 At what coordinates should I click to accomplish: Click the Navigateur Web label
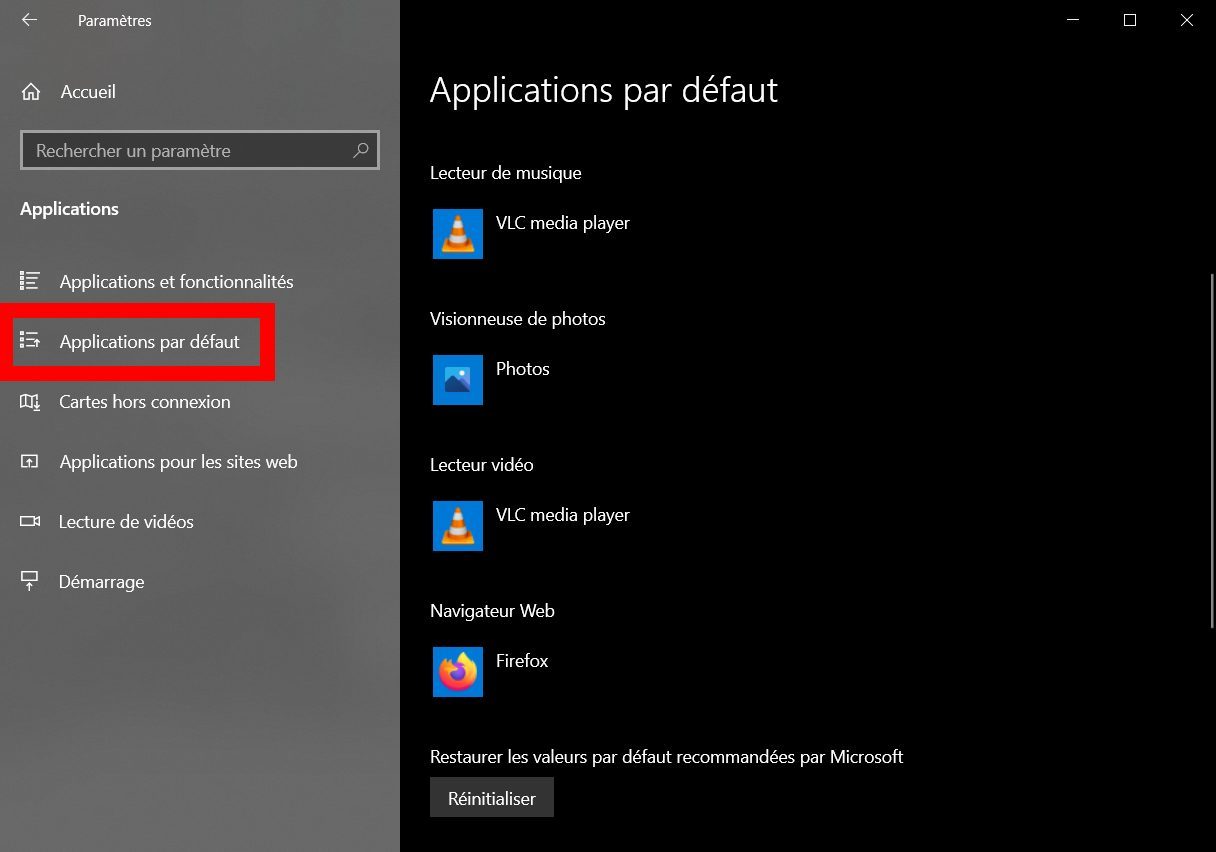tap(492, 611)
